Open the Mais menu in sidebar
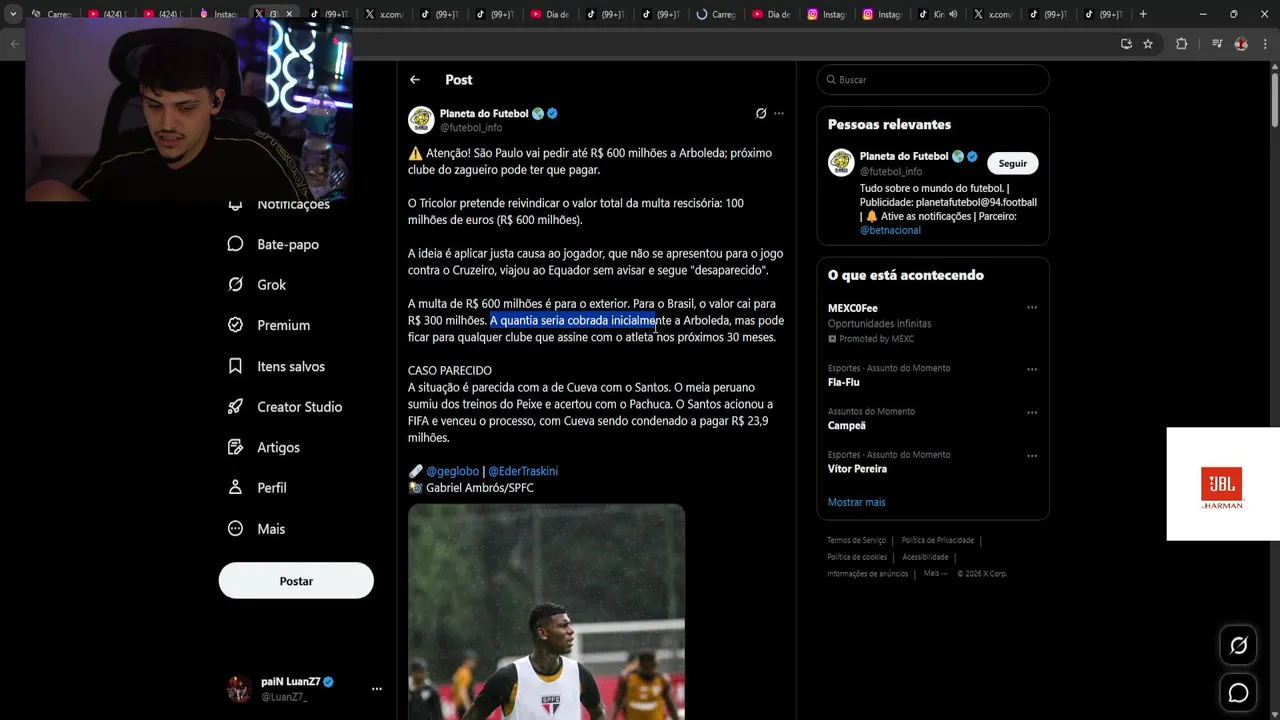Viewport: 1280px width, 720px height. [256, 529]
